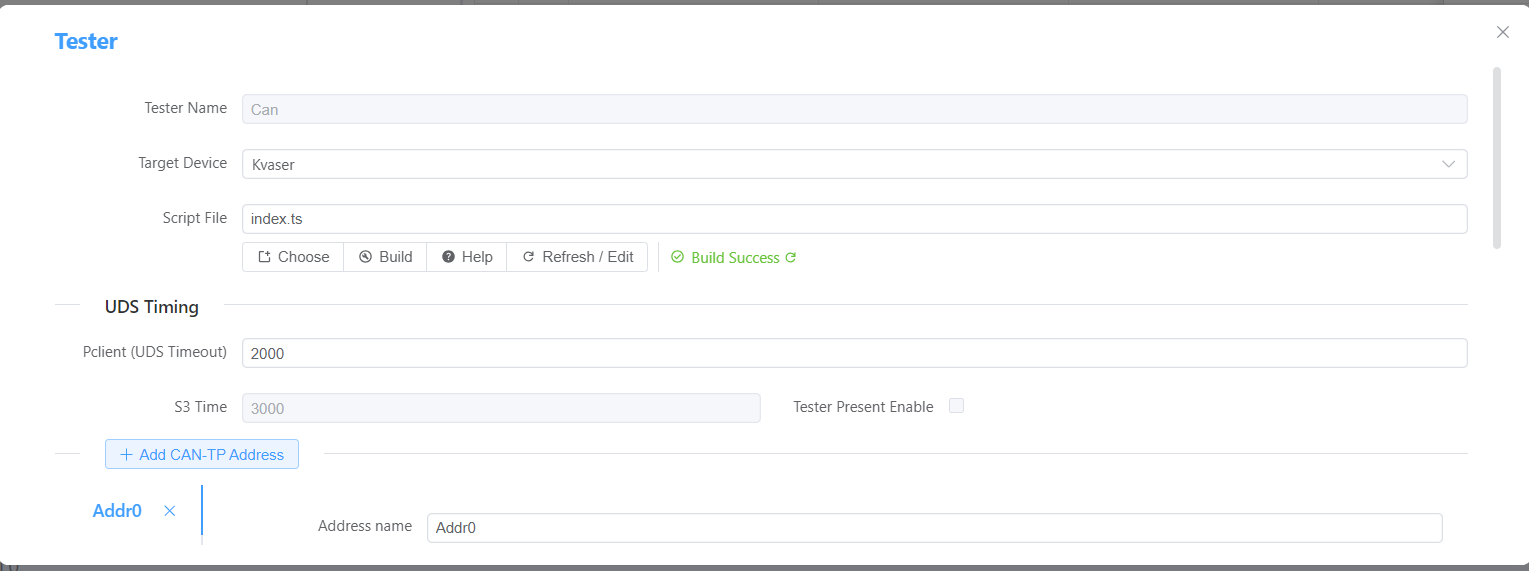
Task: Click the Choose script file button
Action: coord(293,257)
